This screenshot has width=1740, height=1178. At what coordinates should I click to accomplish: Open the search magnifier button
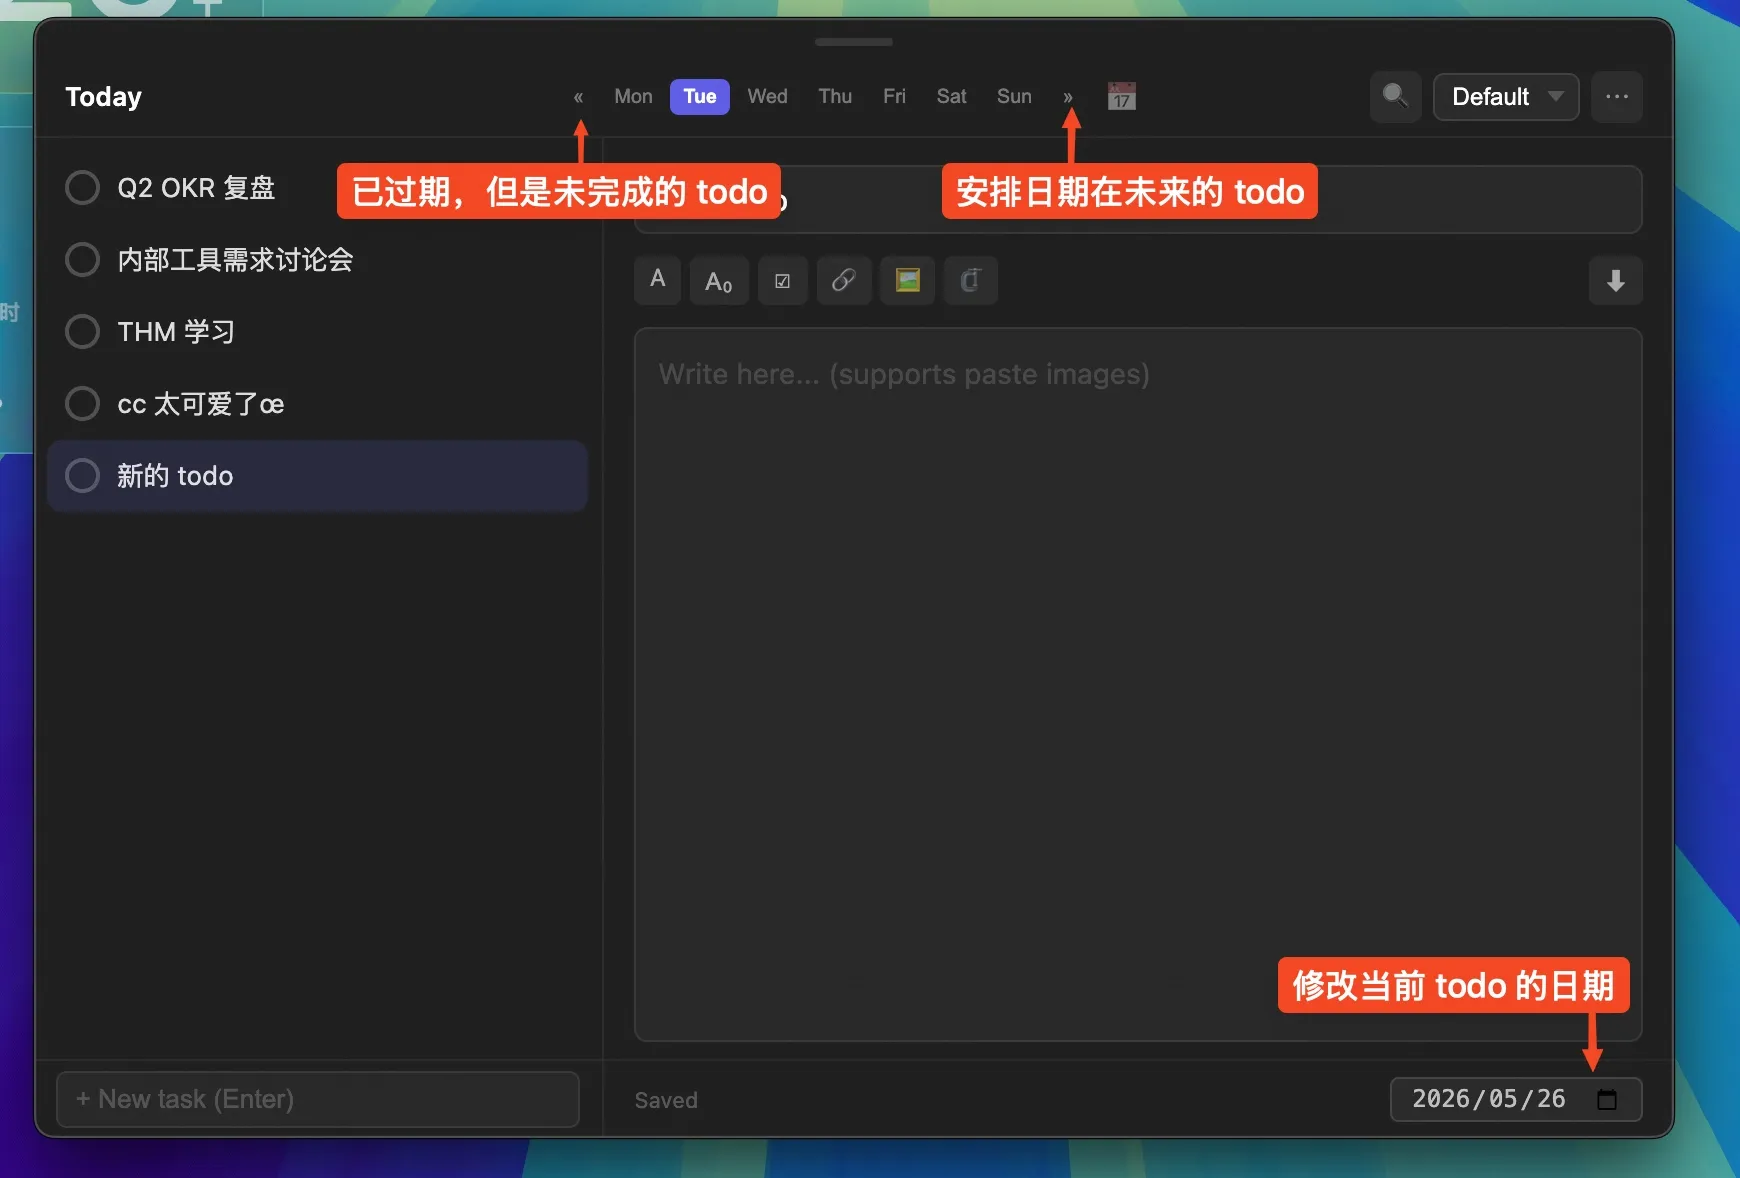[x=1395, y=97]
